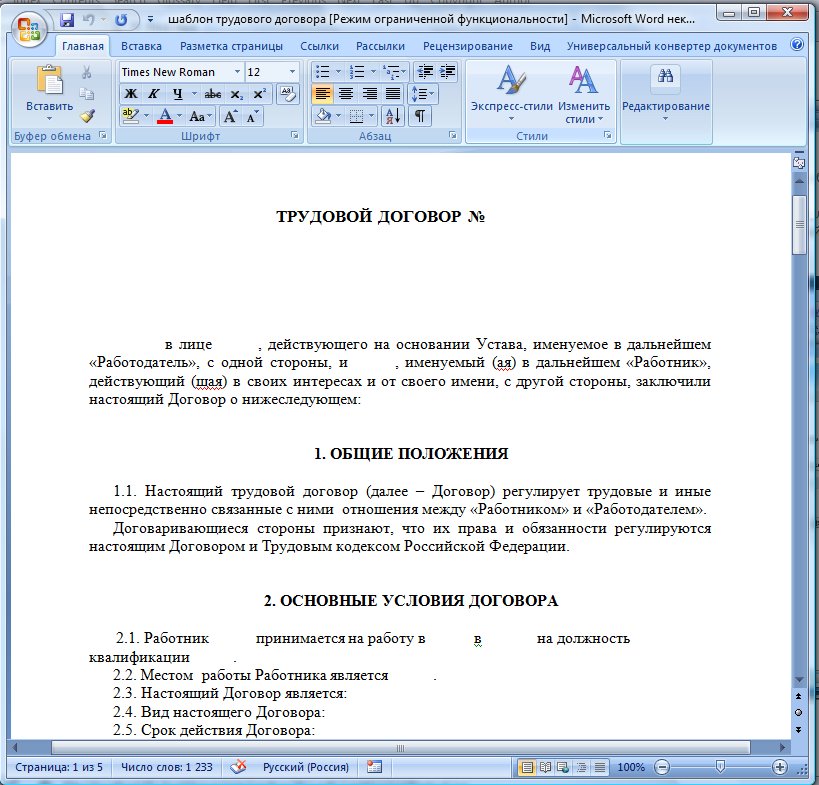The image size is (819, 785).
Task: Apply fill shading paint bucket
Action: tap(323, 115)
